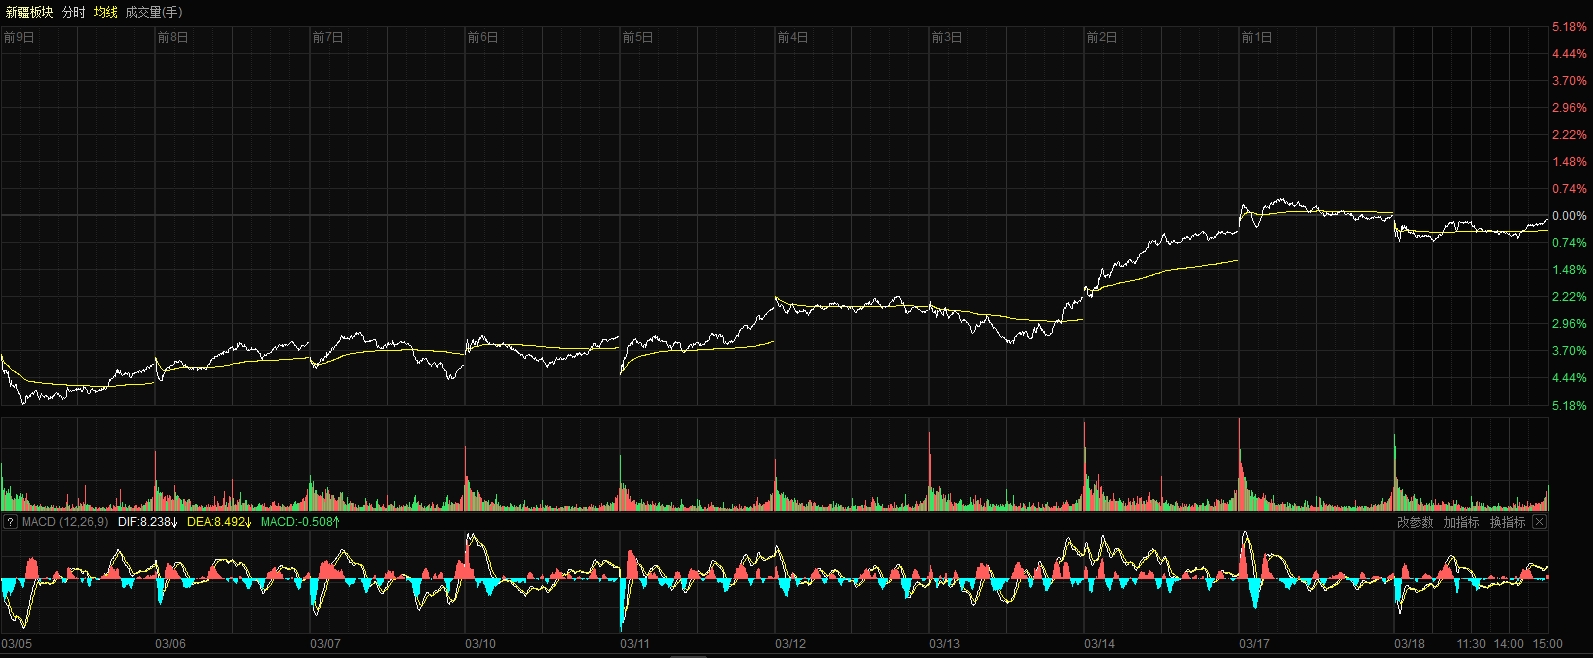Click the 前5日 day segment label

638,38
